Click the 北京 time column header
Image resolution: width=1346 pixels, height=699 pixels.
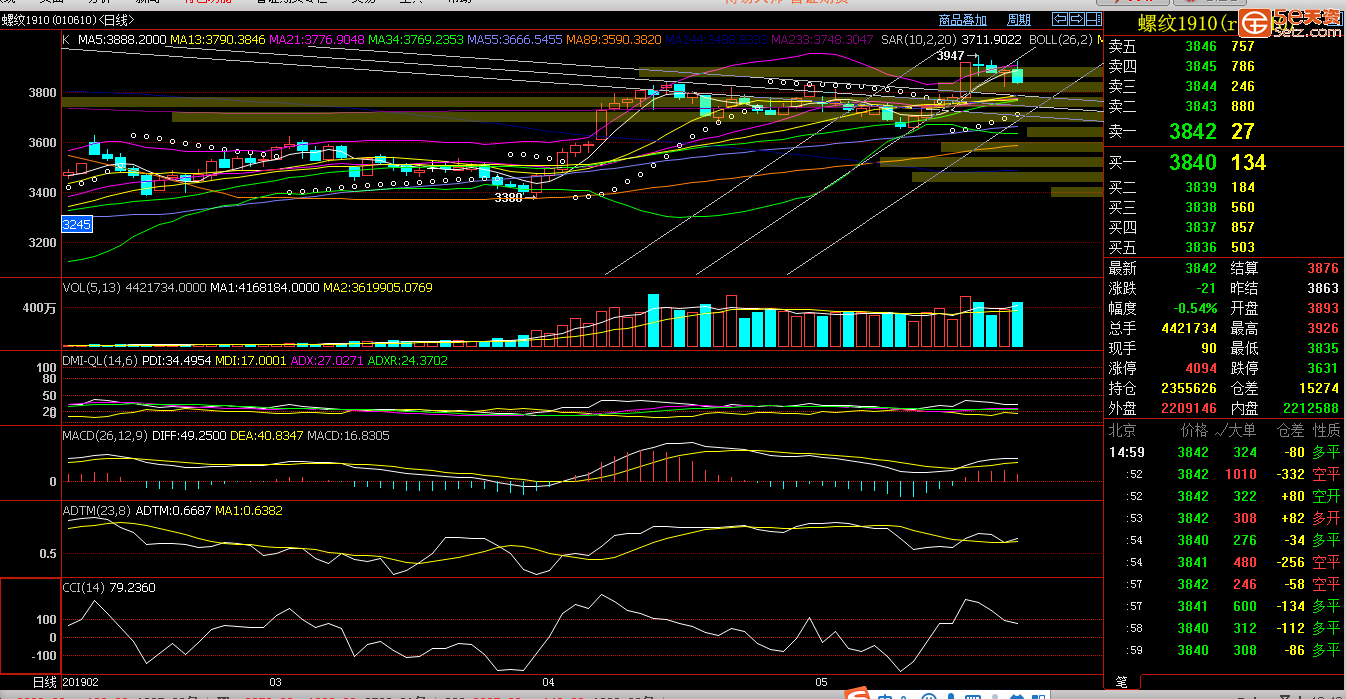(1122, 430)
